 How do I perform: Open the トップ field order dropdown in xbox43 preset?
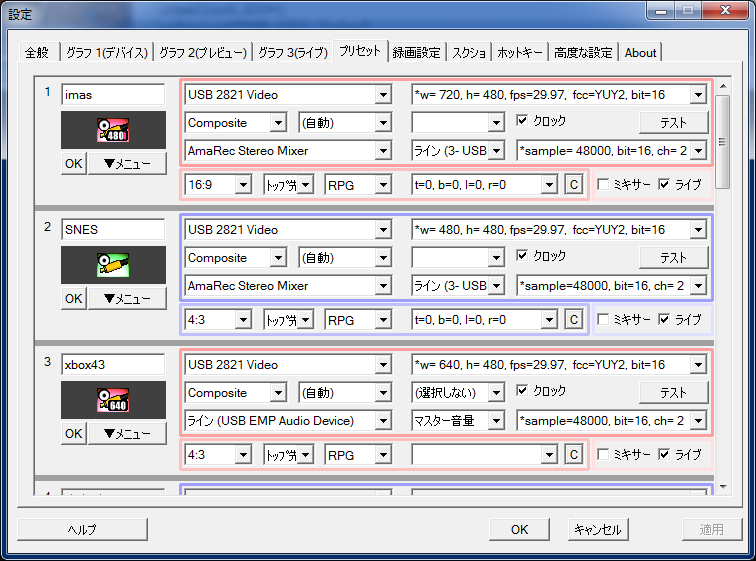(x=288, y=454)
